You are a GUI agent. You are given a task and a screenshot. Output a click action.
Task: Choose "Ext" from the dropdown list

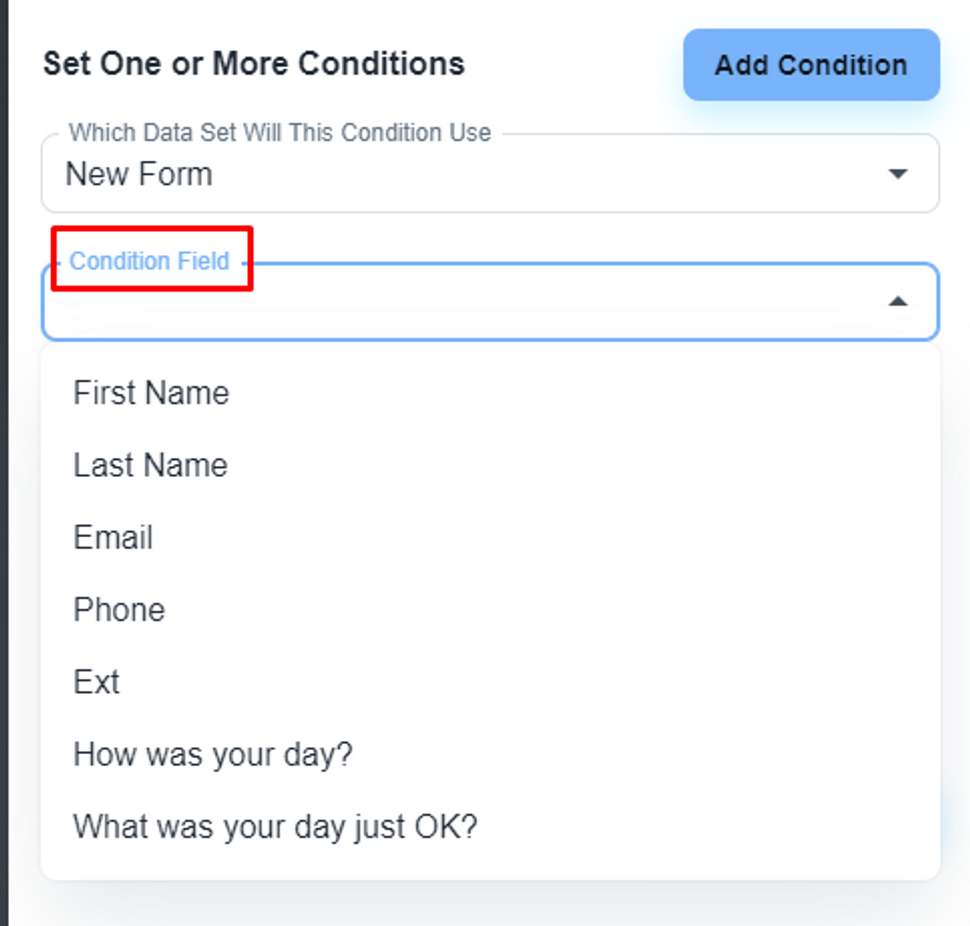click(x=96, y=682)
